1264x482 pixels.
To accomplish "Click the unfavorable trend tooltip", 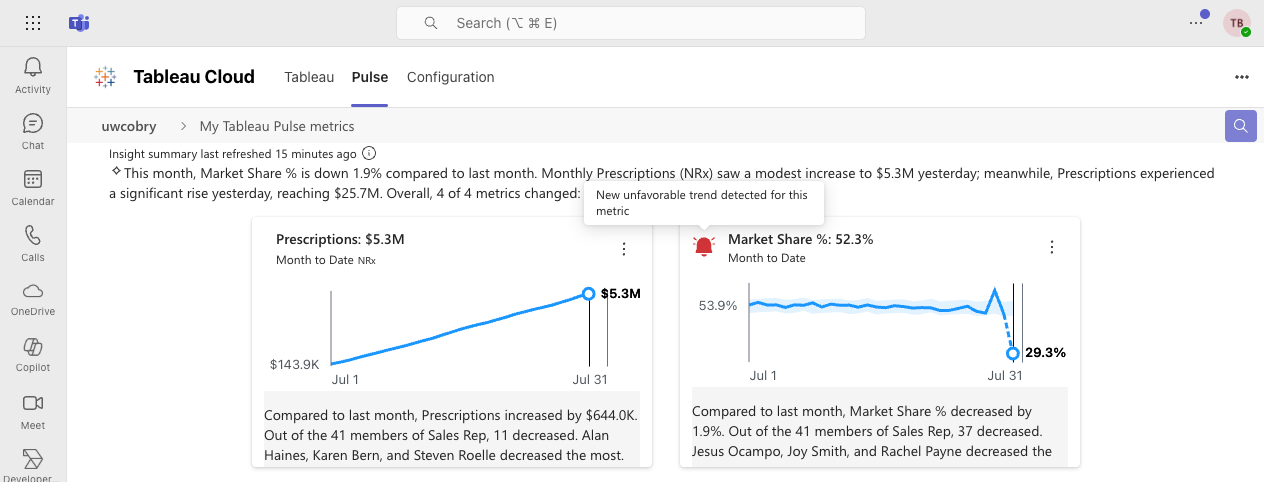I will tap(703, 203).
